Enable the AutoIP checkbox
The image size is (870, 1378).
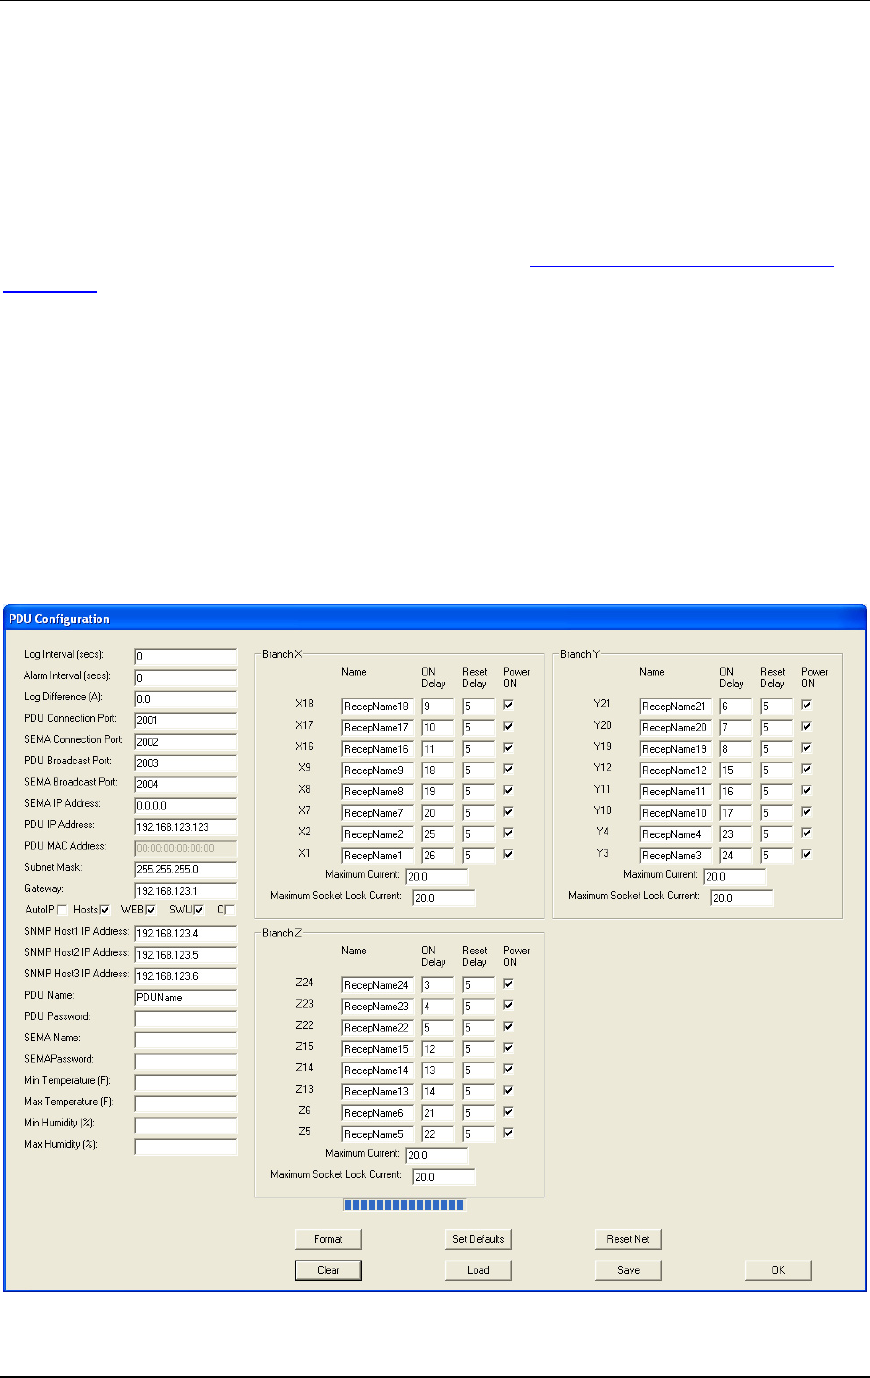click(63, 910)
